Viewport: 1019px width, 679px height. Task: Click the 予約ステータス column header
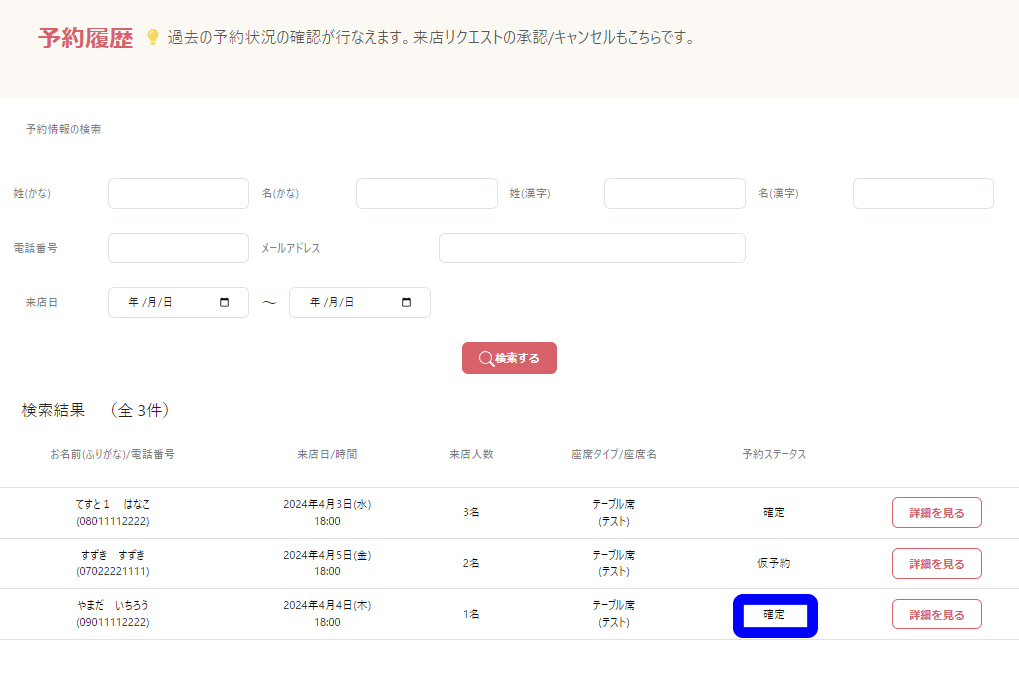773,454
